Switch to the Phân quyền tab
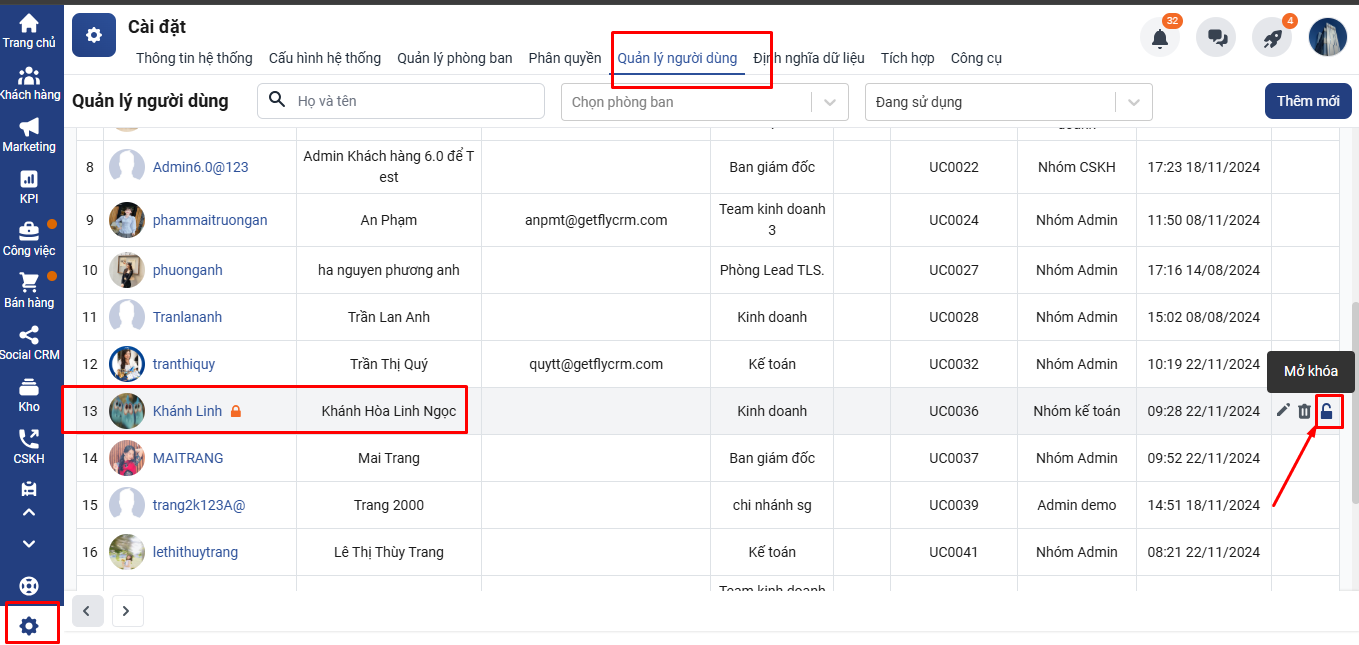The image size is (1359, 645). 565,58
